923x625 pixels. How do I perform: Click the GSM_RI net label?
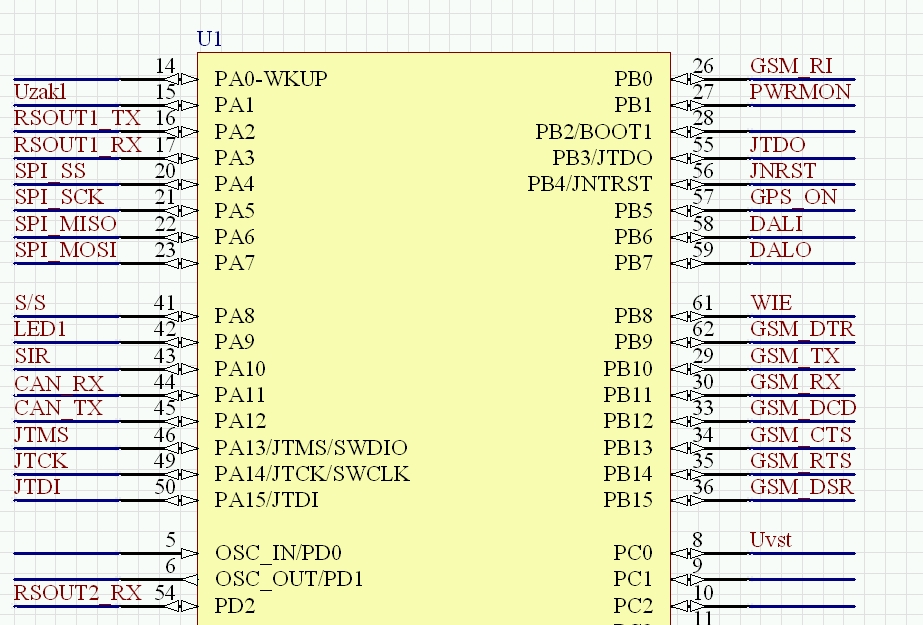click(x=791, y=65)
